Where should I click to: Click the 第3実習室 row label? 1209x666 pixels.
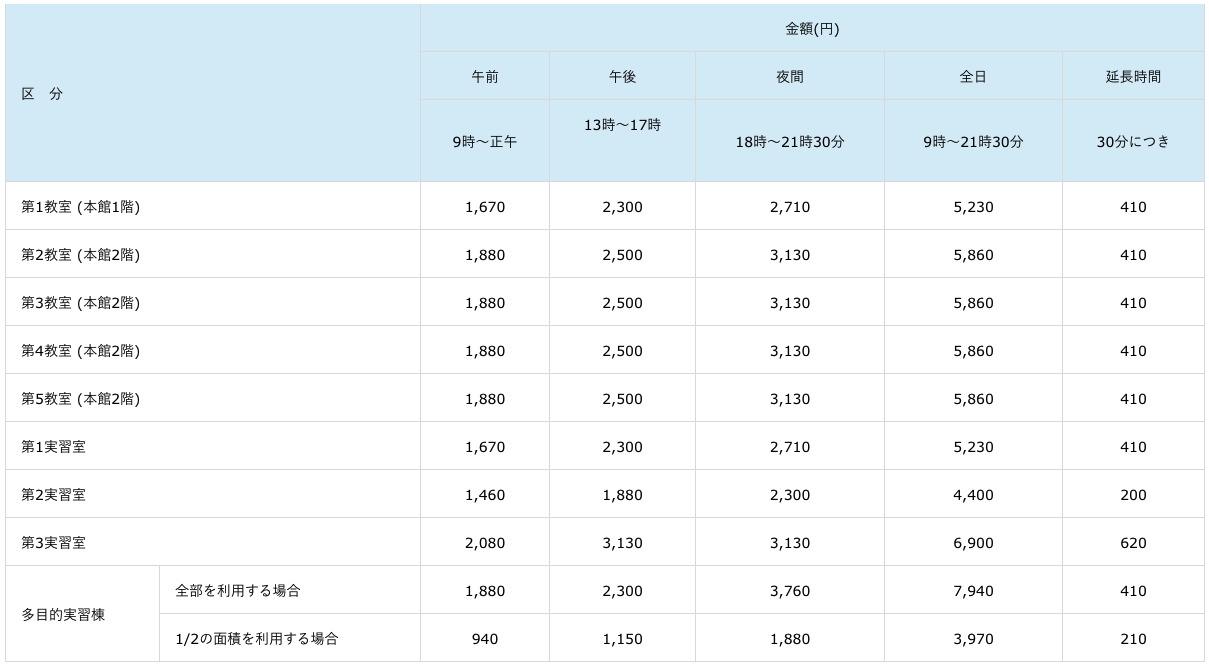coord(54,543)
